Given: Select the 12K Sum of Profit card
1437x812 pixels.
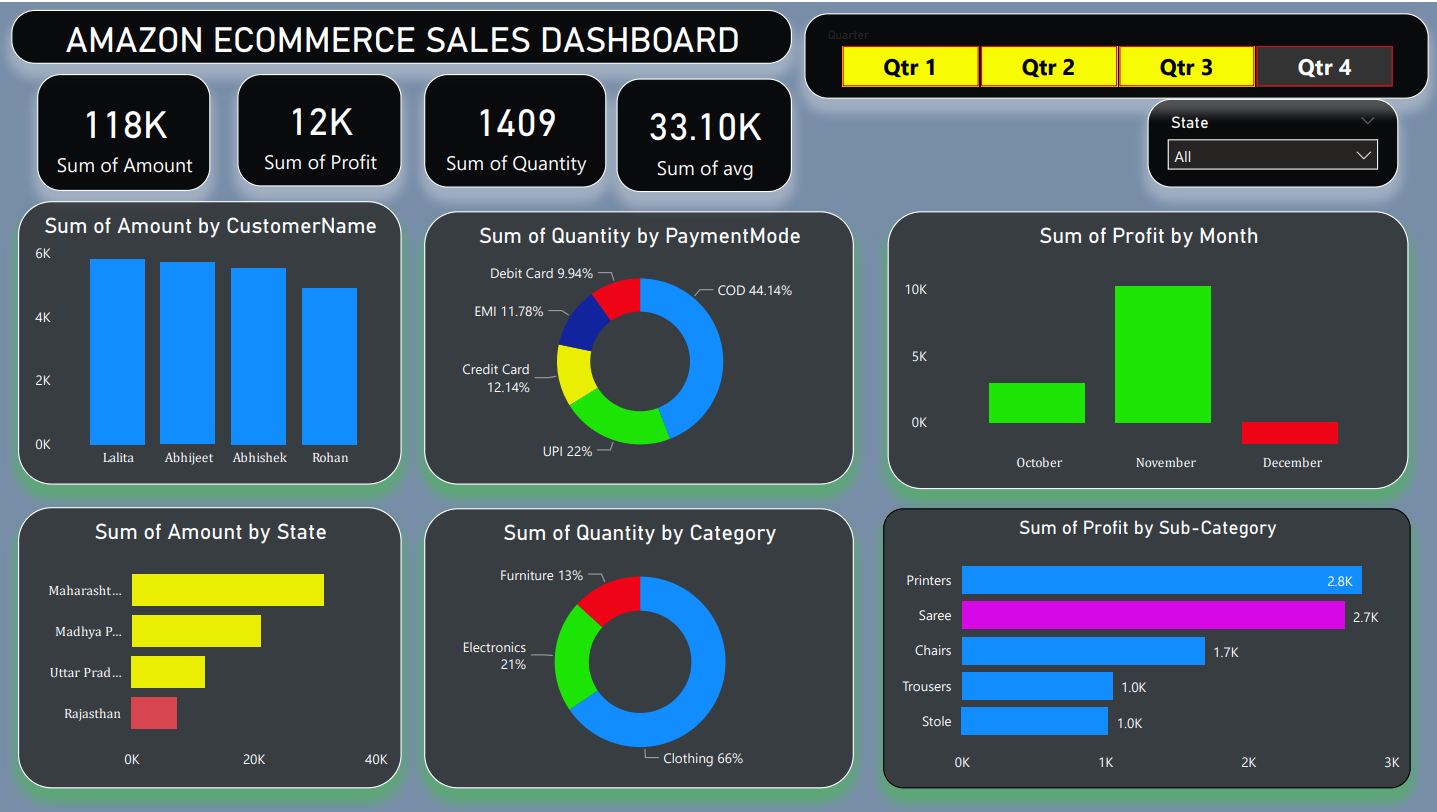Looking at the screenshot, I should [x=319, y=130].
